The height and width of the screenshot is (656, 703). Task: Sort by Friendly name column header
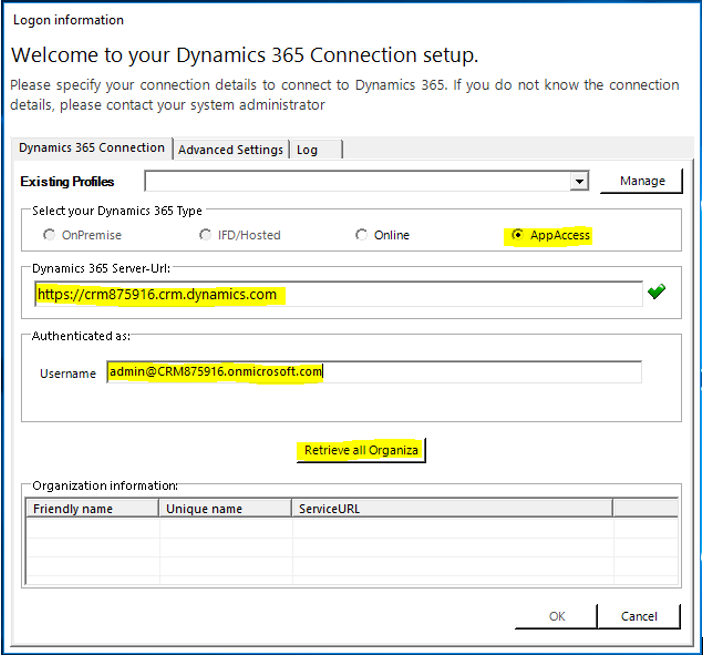pyautogui.click(x=92, y=508)
